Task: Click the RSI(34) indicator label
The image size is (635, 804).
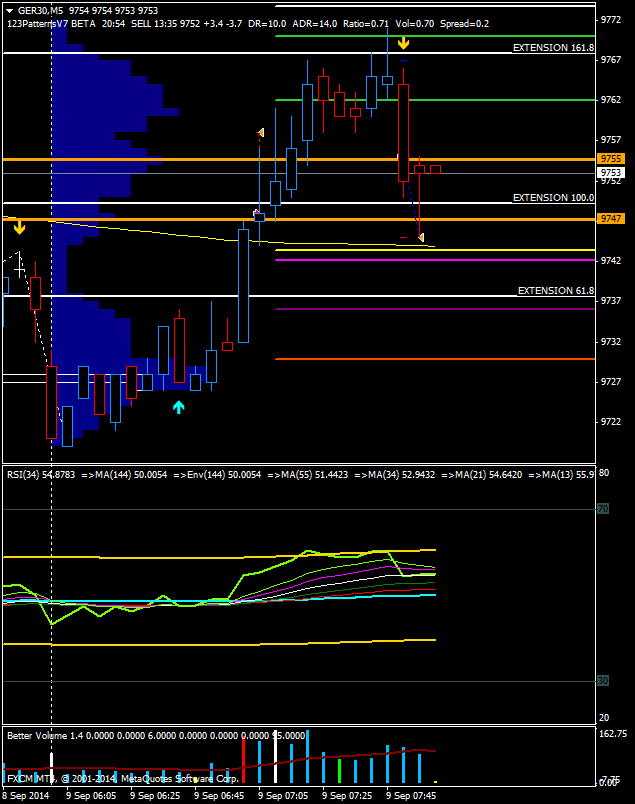Action: [40, 474]
